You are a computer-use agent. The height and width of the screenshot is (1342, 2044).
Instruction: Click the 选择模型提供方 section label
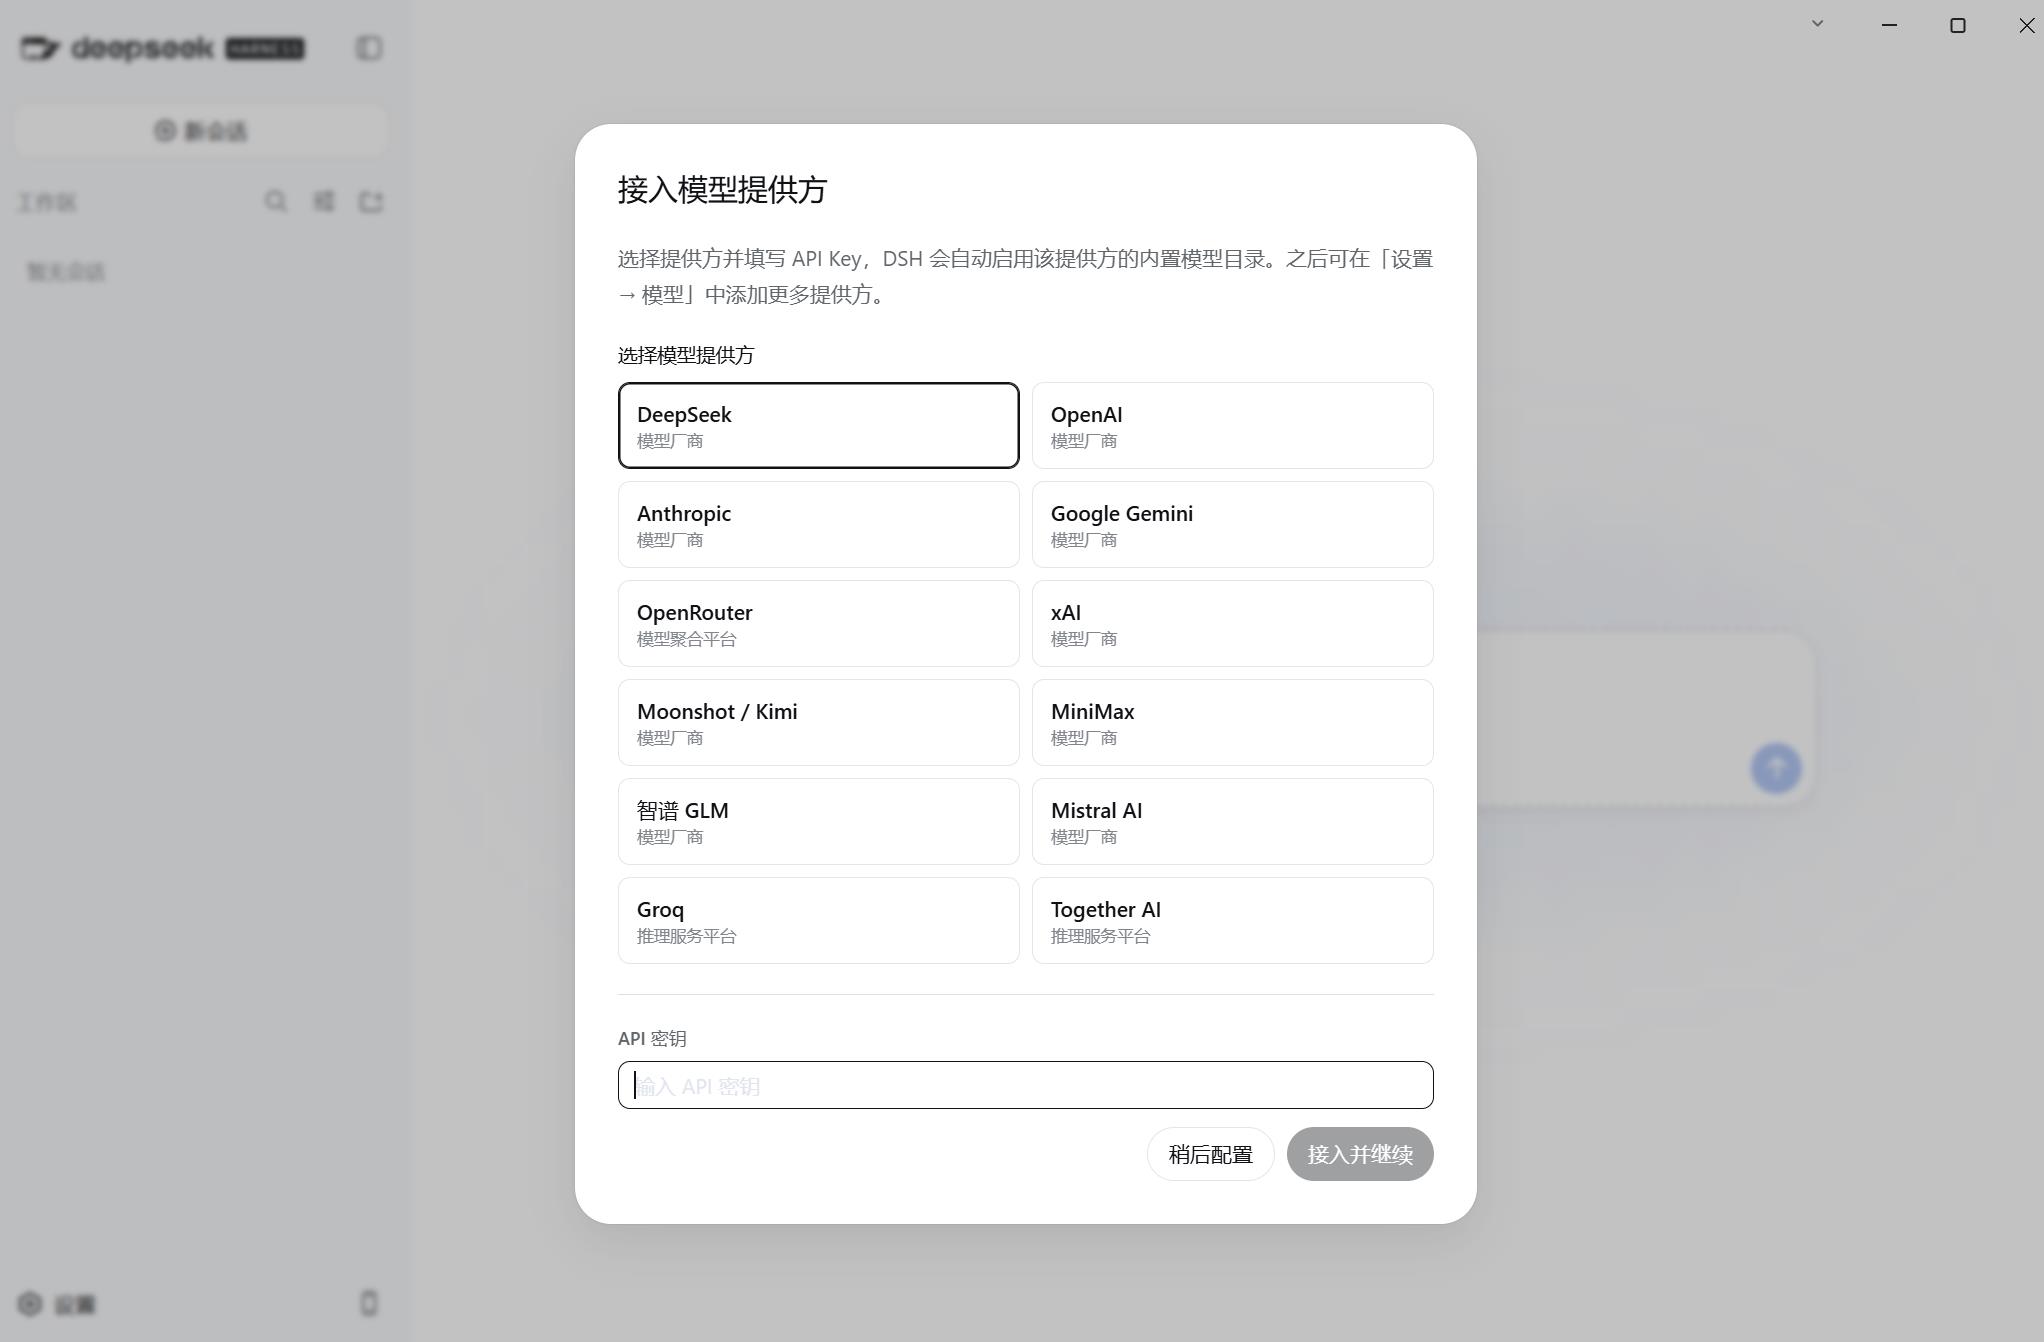coord(686,355)
